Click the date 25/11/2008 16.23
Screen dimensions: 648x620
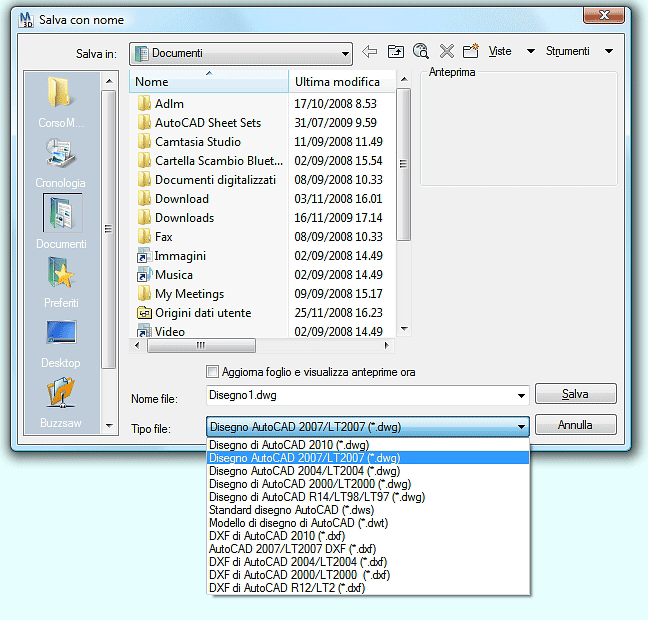coord(338,312)
